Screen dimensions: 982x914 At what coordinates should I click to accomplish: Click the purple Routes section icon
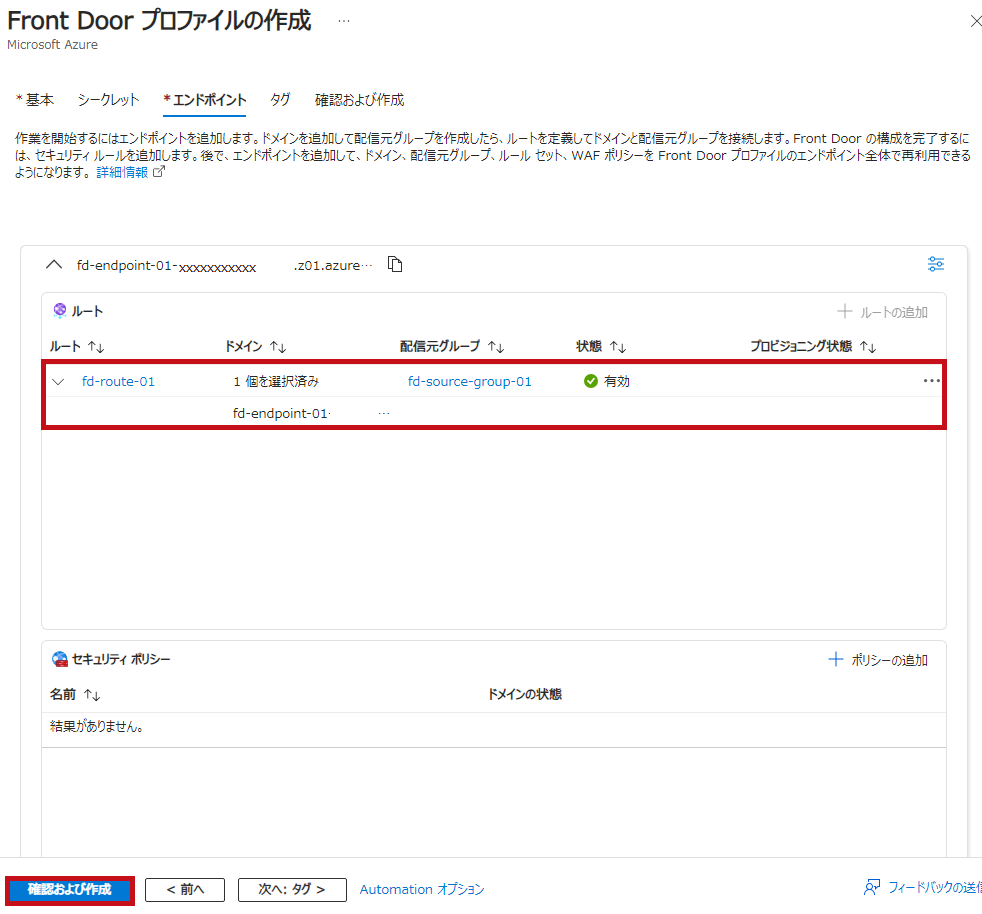59,310
